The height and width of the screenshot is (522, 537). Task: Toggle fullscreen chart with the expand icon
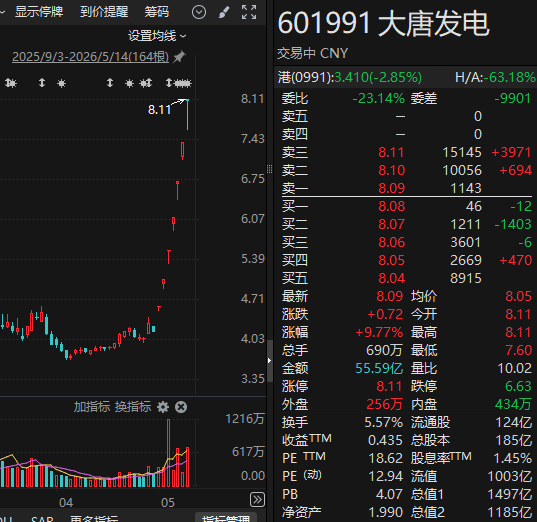(x=249, y=12)
